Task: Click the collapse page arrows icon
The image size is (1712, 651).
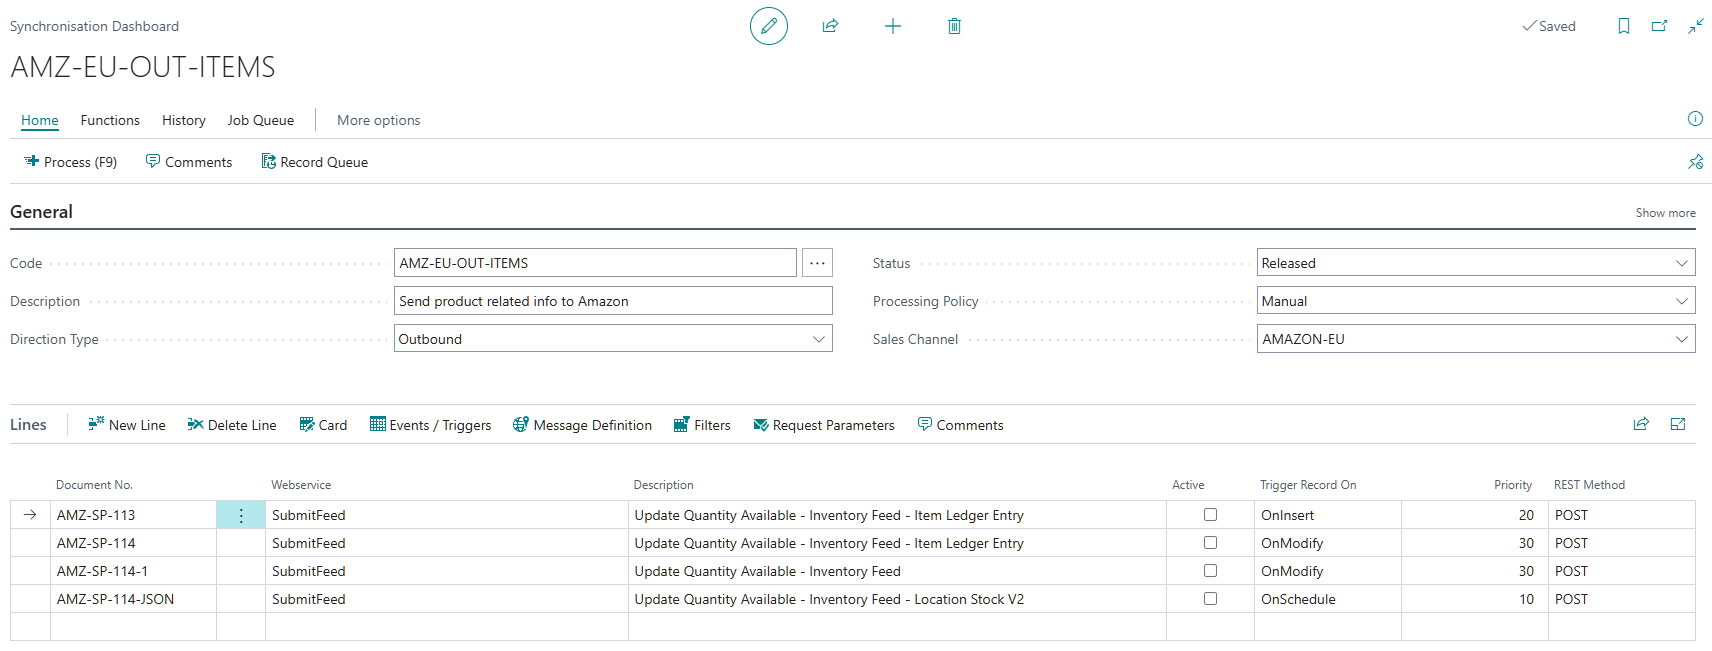Action: tap(1696, 26)
